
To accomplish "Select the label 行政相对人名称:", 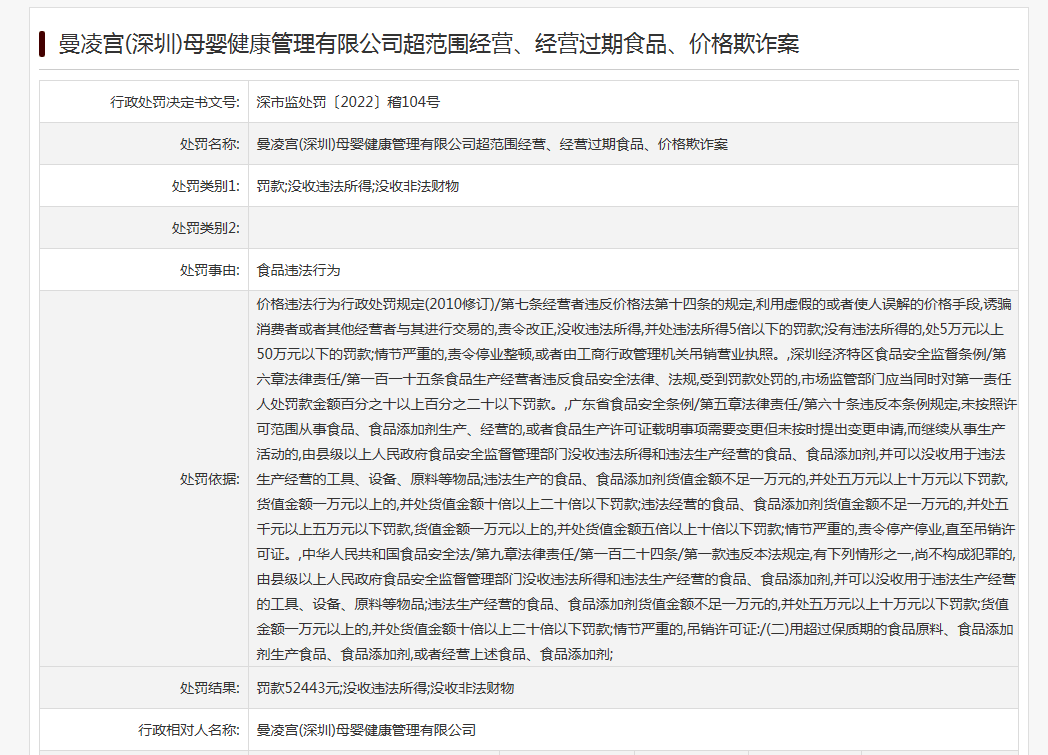I will 188,730.
